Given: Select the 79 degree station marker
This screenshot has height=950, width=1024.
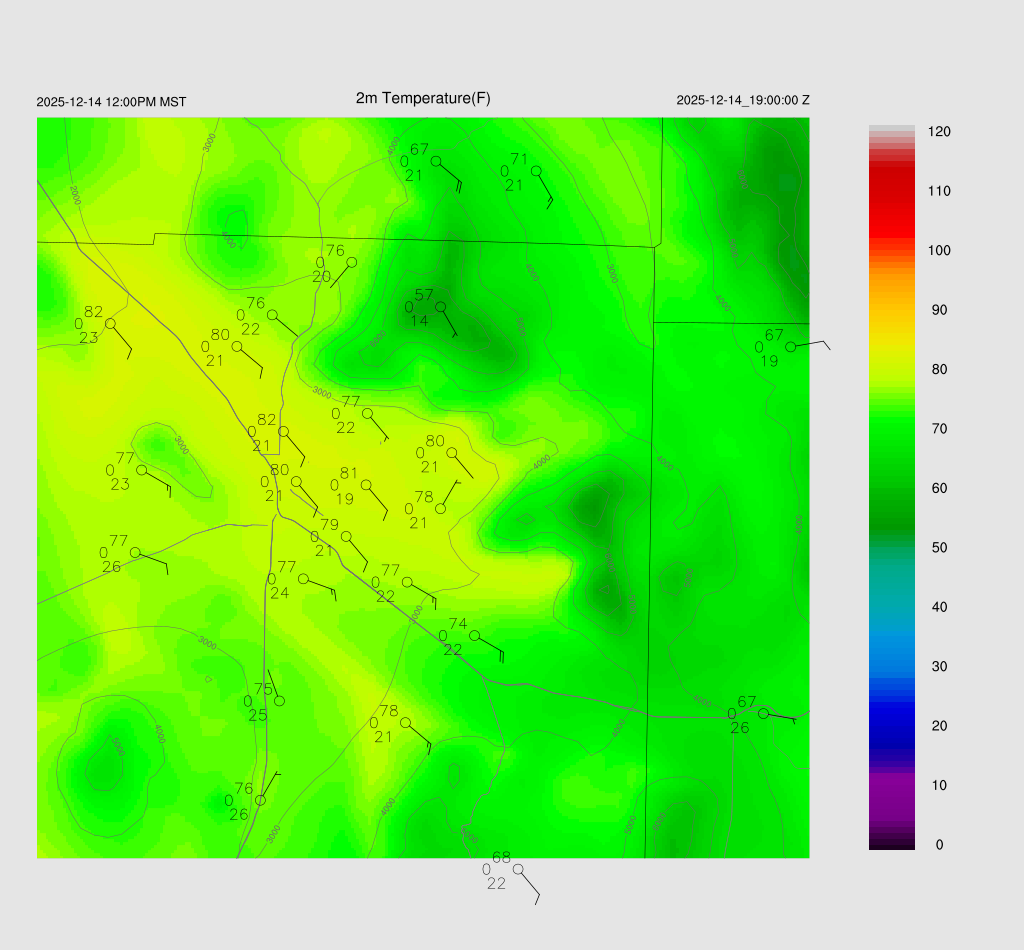Looking at the screenshot, I should 347,537.
